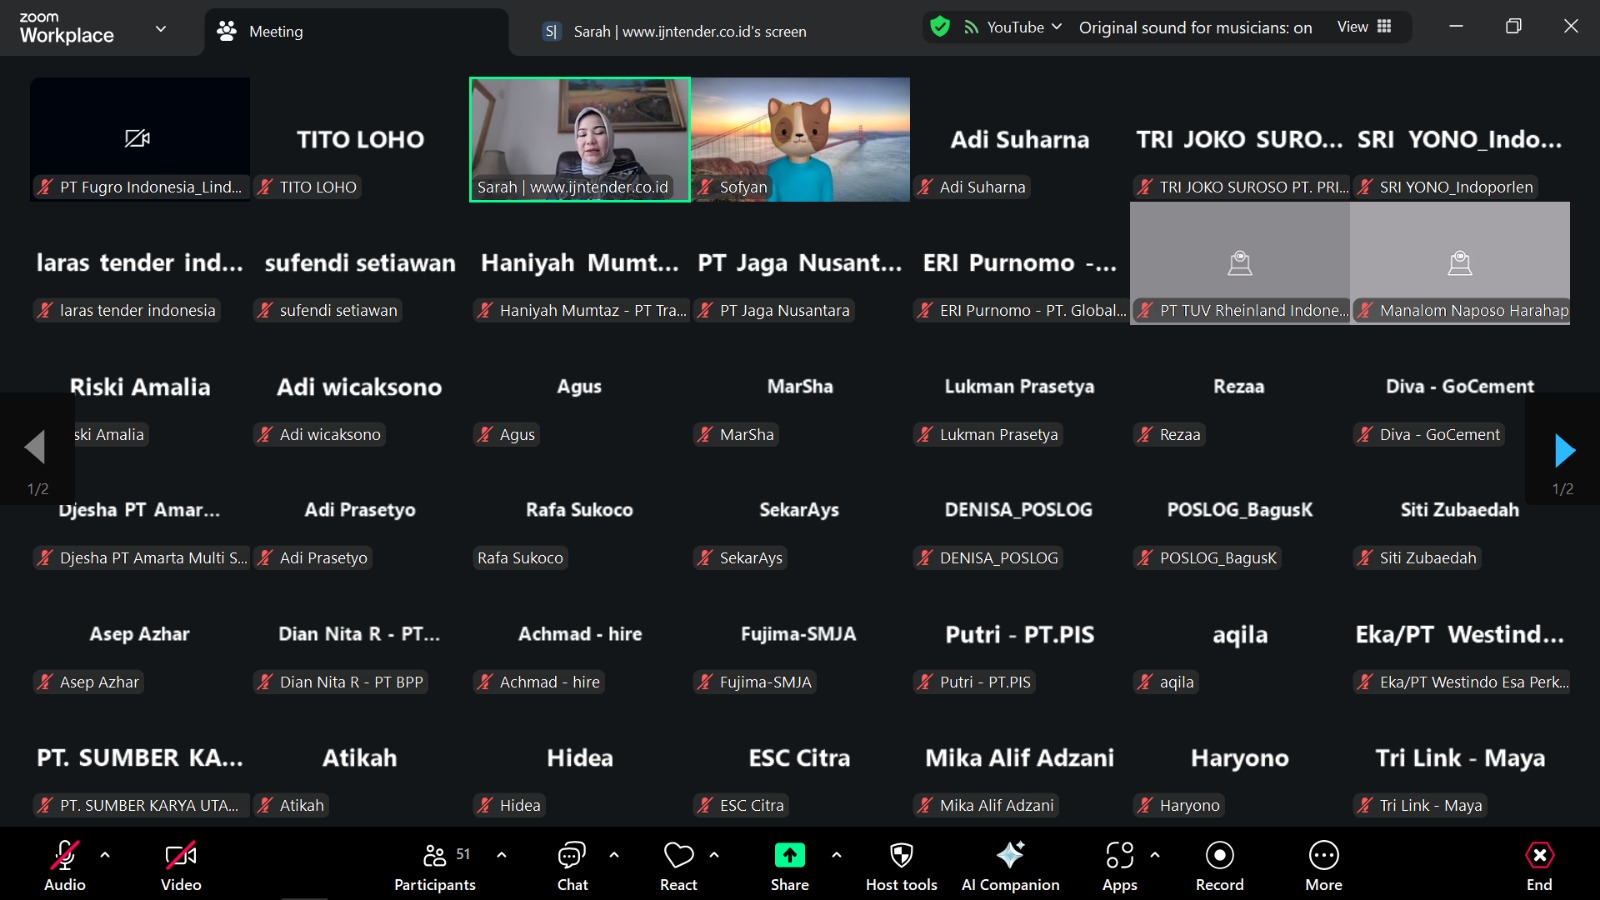Open the Zoom Workplace dropdown chevron
Screen dimensions: 1600x900
click(161, 29)
